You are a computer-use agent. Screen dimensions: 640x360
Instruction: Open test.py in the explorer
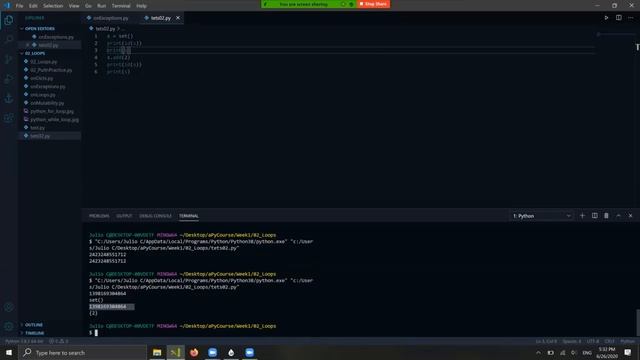point(38,128)
